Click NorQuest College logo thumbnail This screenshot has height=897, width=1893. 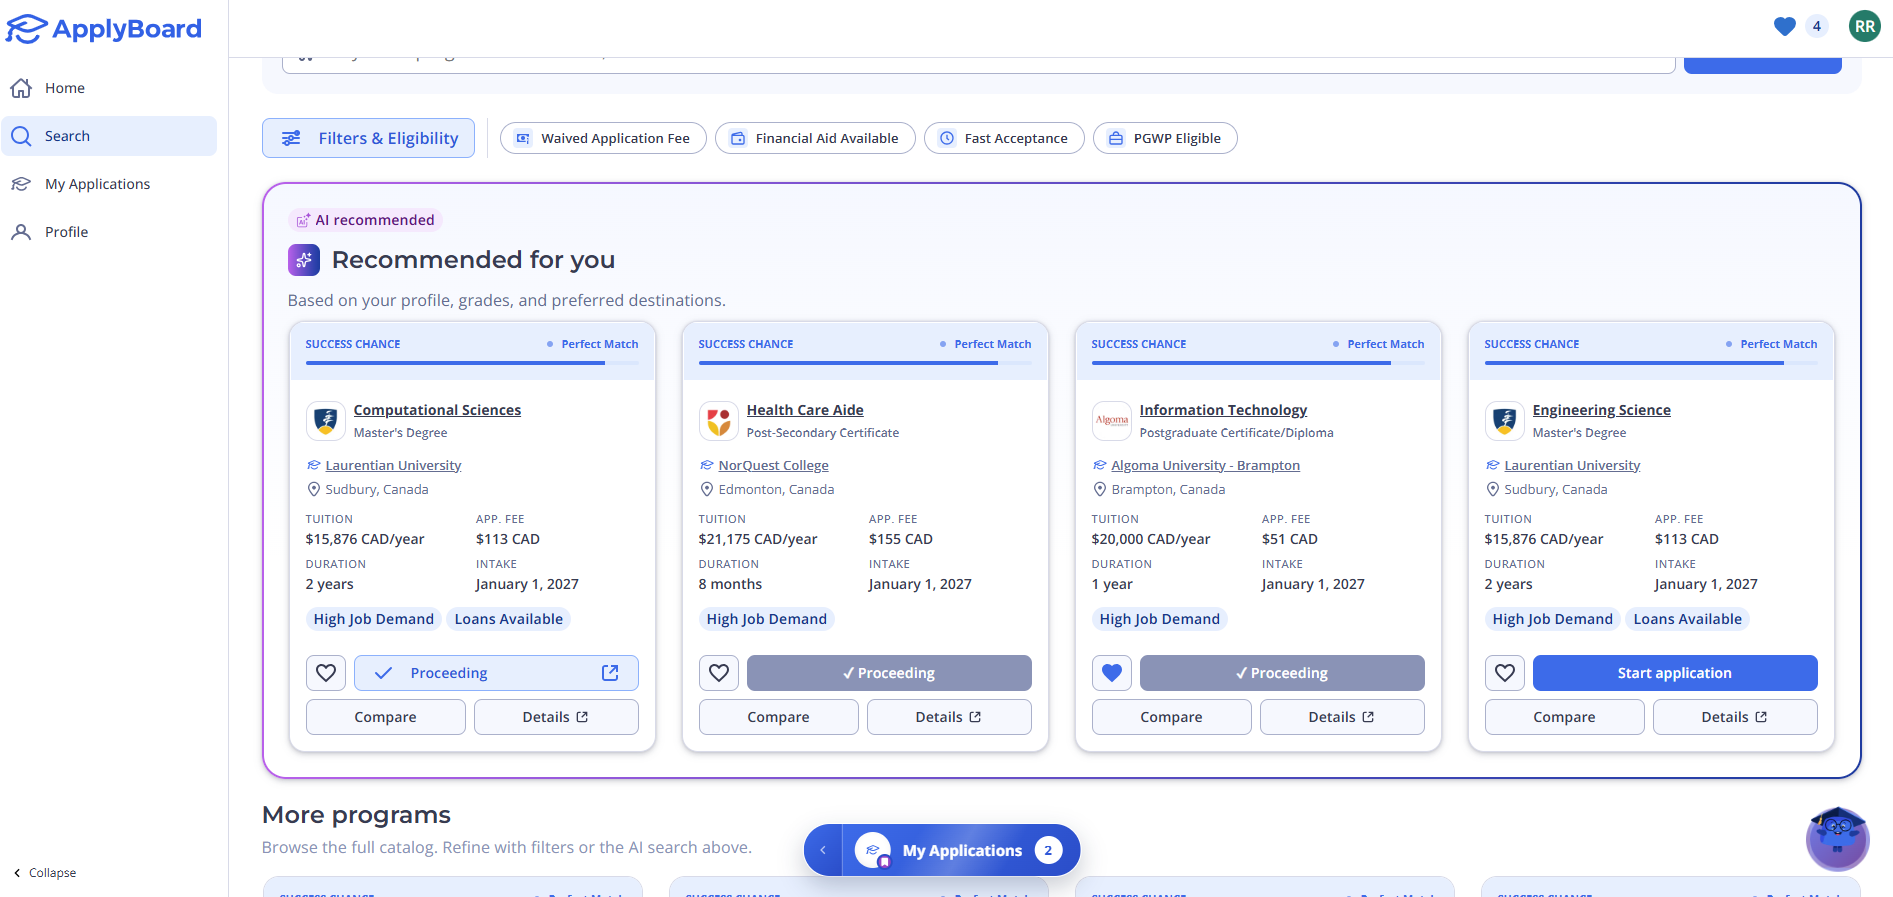(x=719, y=421)
